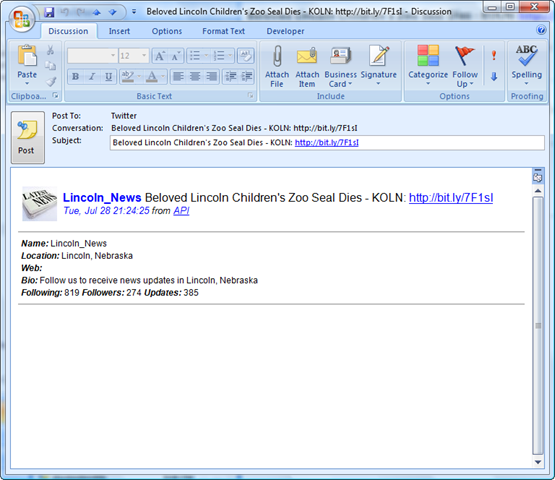This screenshot has height=480, width=555.
Task: Toggle Bold formatting
Action: pos(75,76)
